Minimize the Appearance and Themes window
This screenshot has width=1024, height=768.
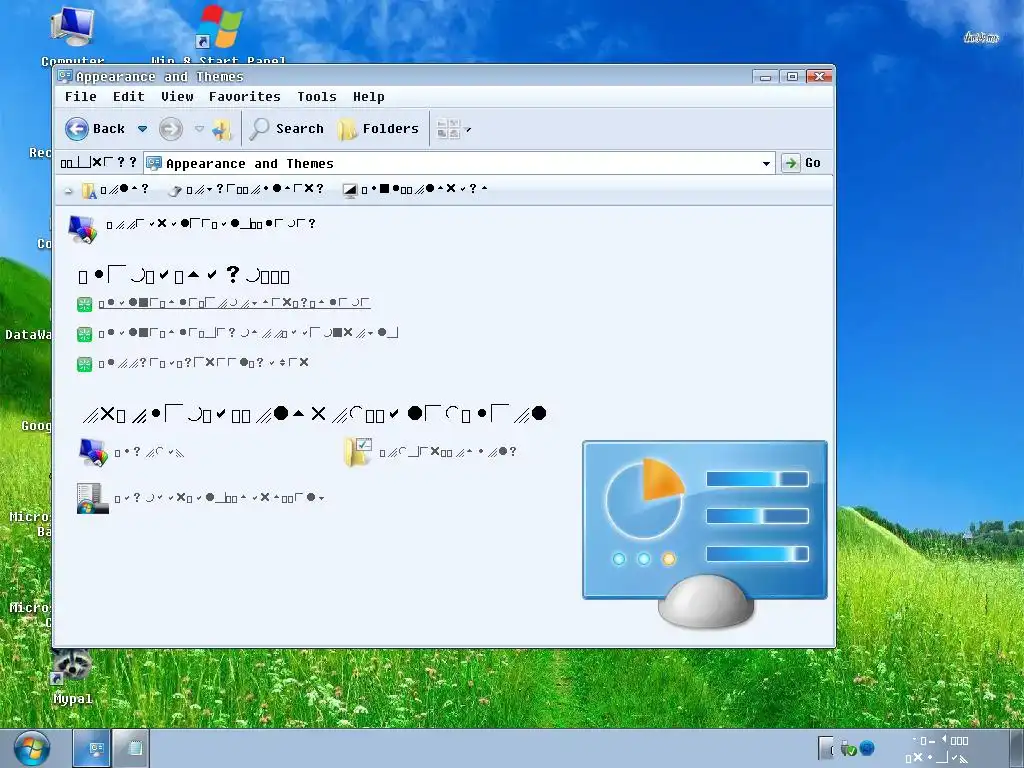(765, 76)
